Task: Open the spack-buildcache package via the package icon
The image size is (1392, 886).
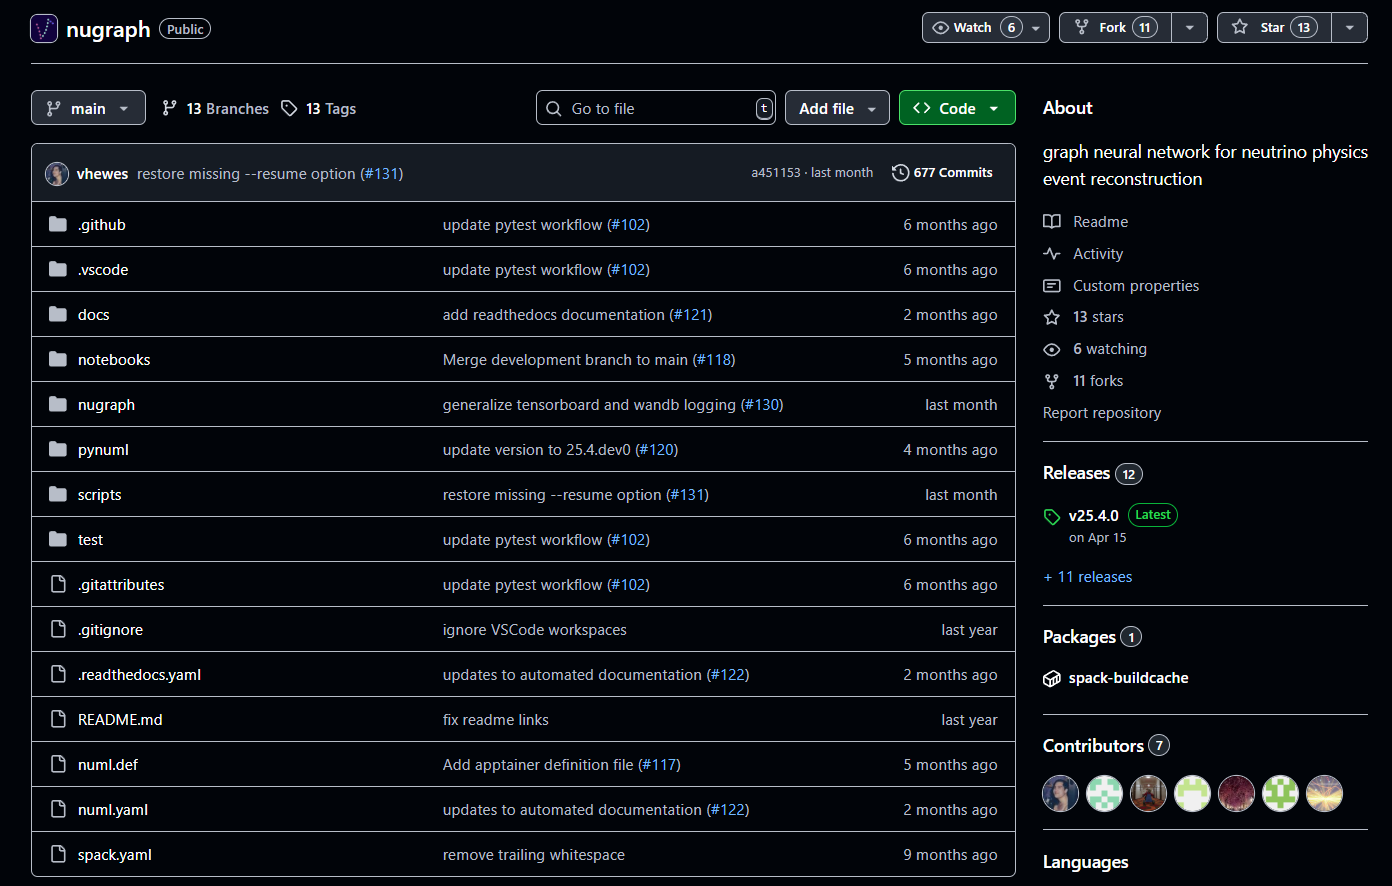Action: pyautogui.click(x=1051, y=678)
